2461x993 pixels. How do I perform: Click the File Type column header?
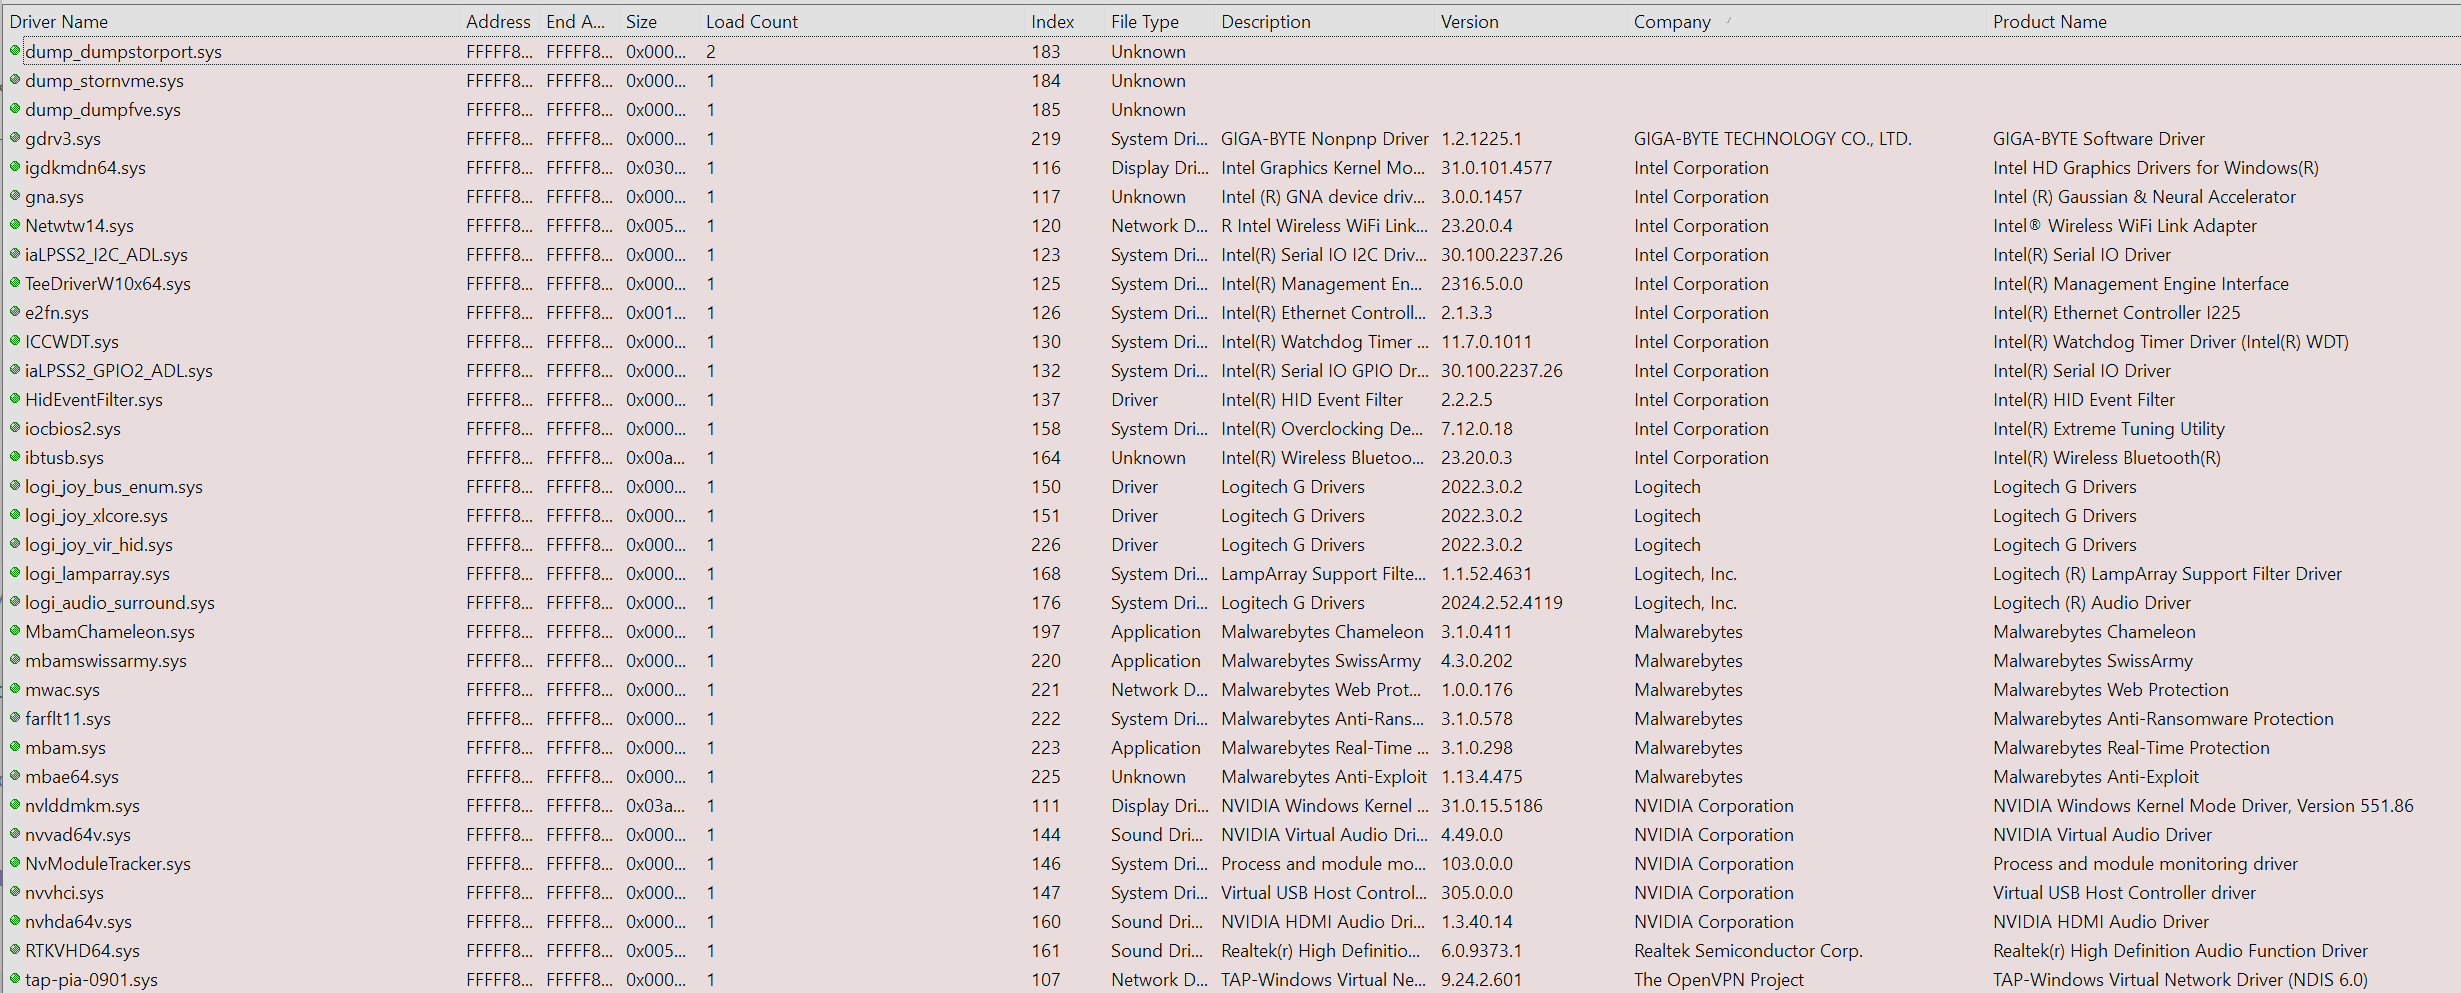tap(1145, 21)
